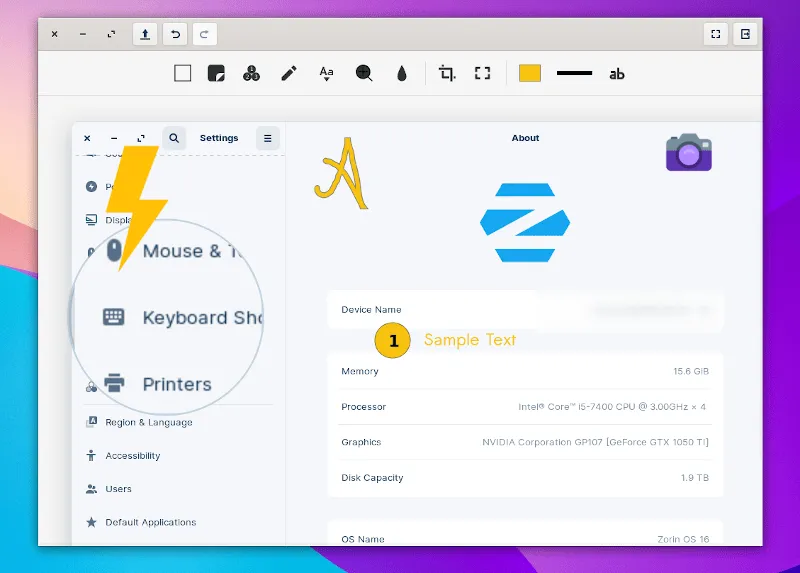The height and width of the screenshot is (573, 800).
Task: Select the crop tool
Action: pyautogui.click(x=447, y=73)
